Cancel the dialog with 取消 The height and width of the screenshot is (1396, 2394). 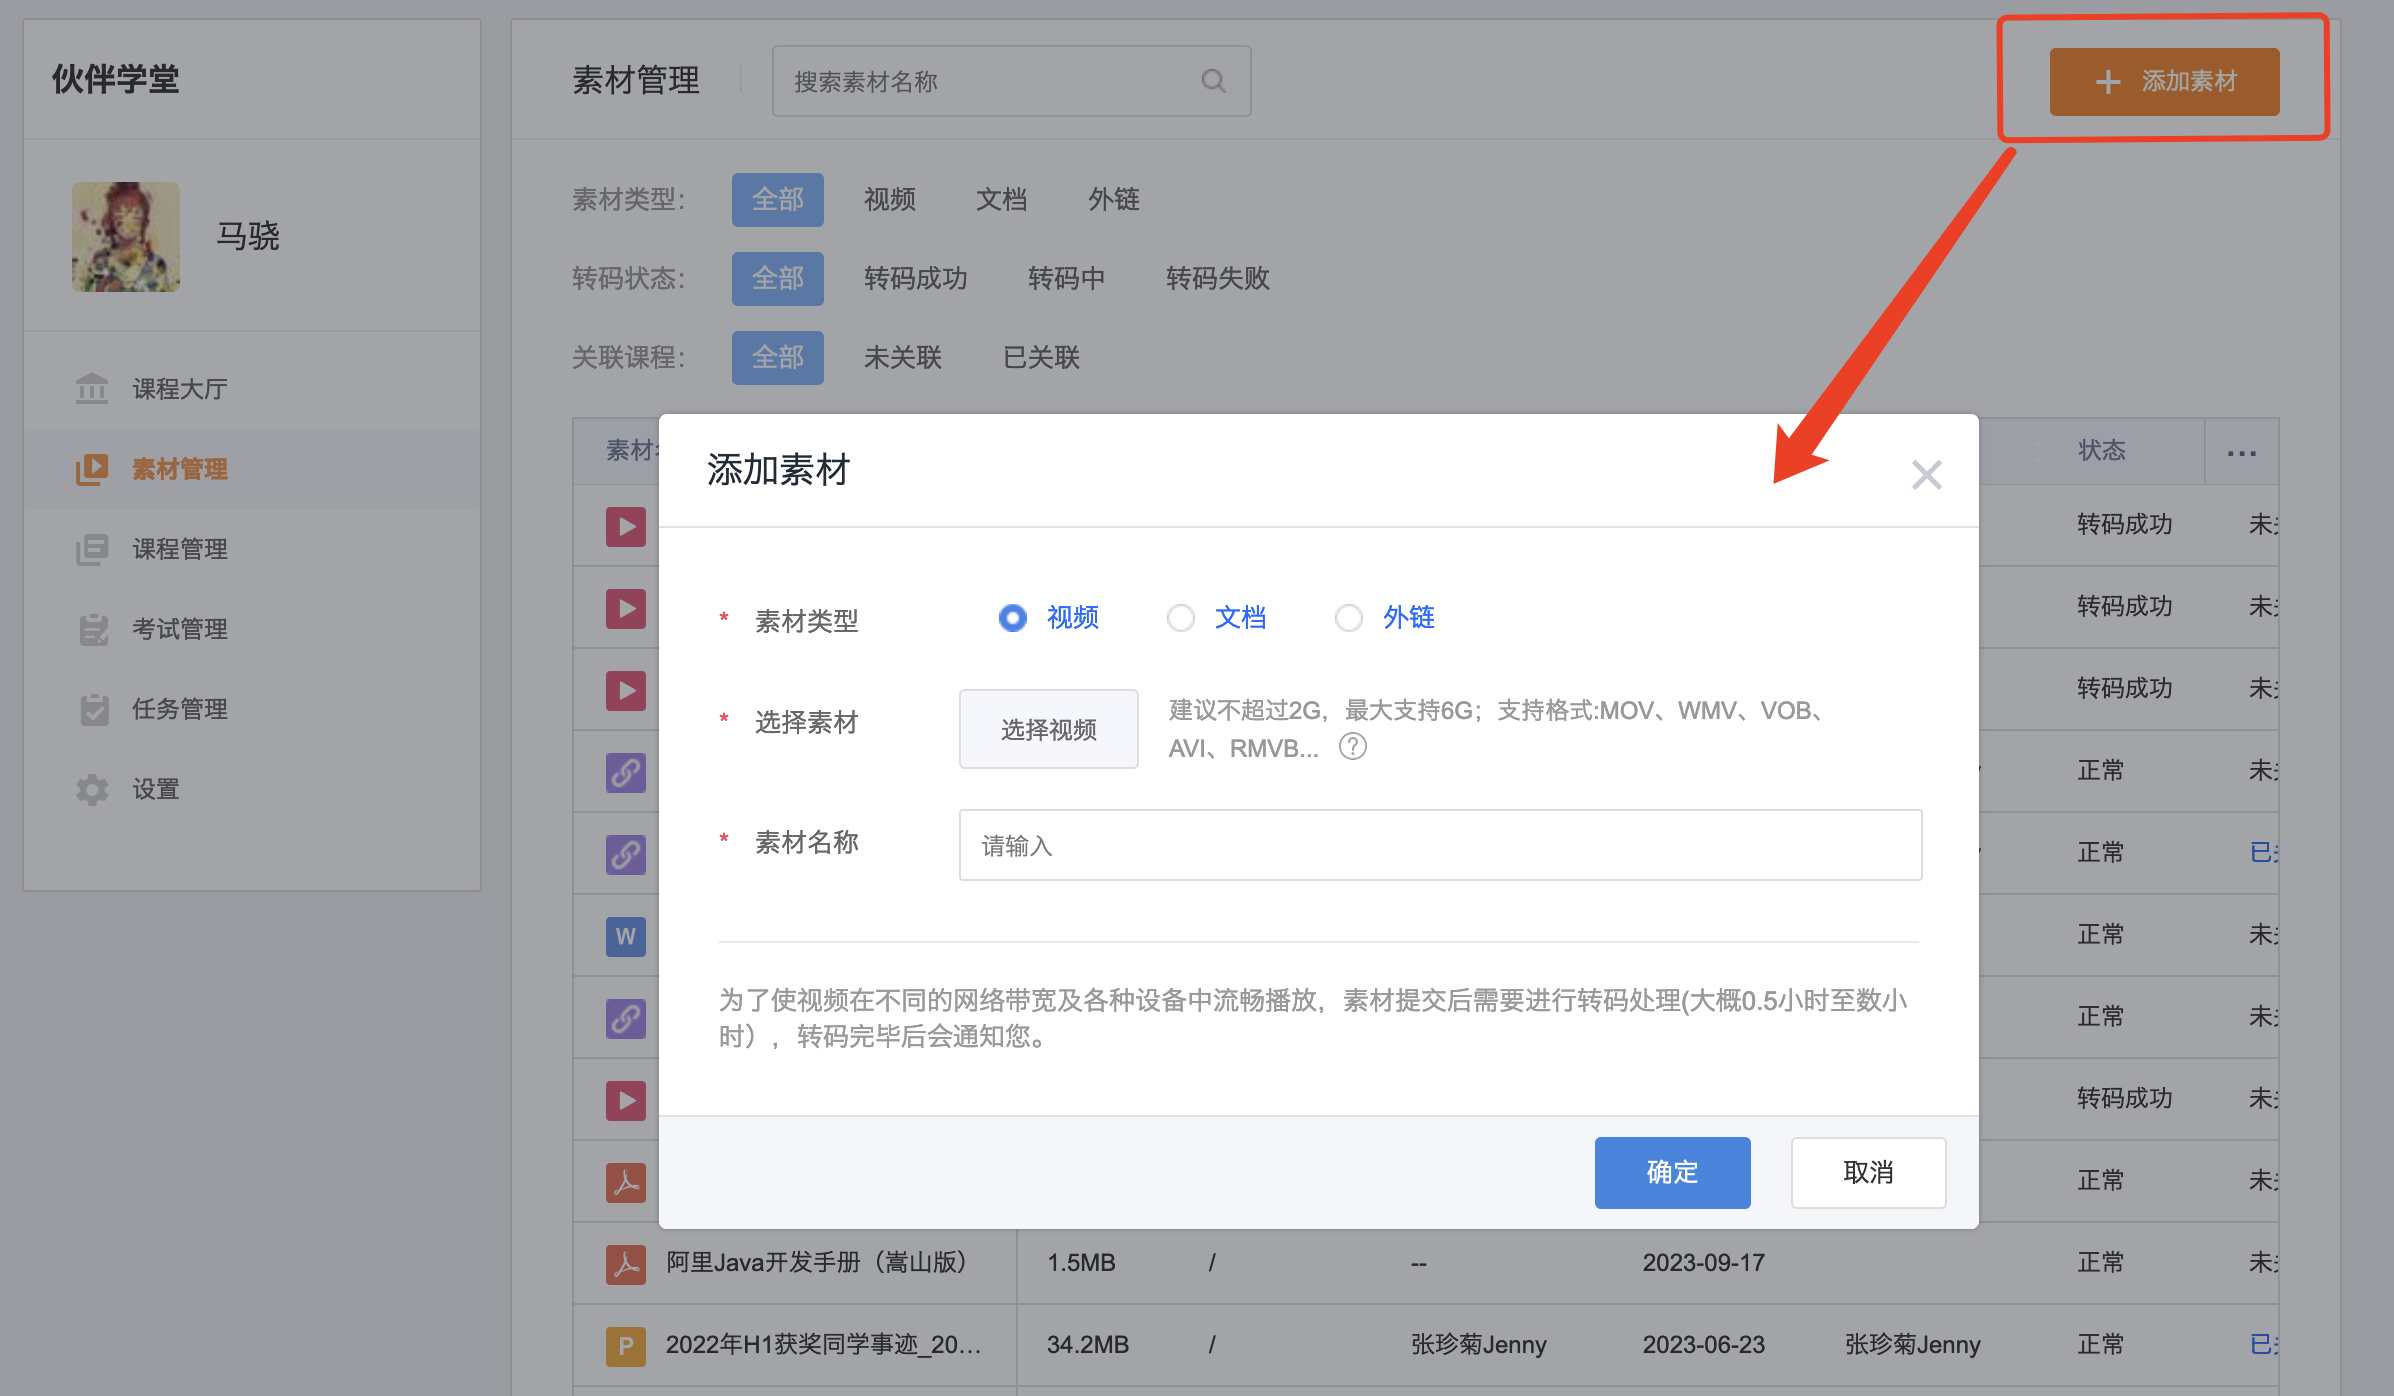(x=1868, y=1172)
